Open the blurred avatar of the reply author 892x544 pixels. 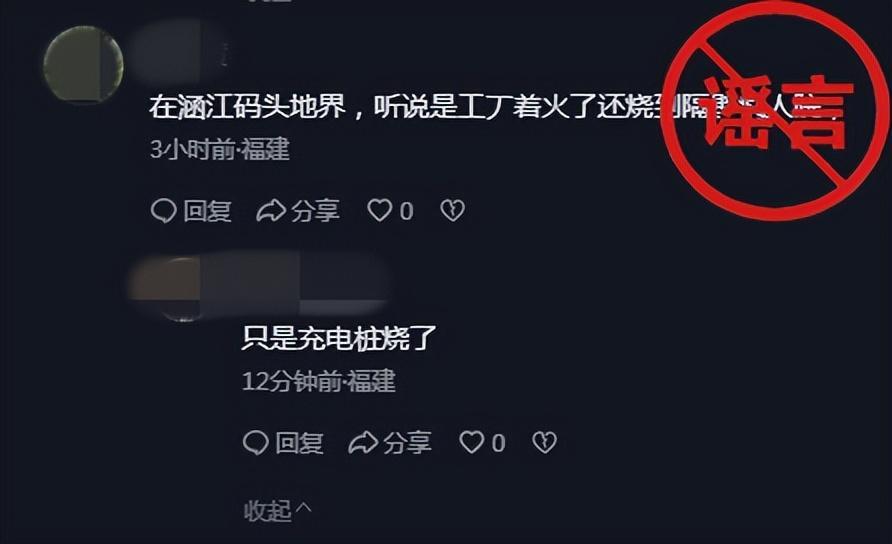pos(179,289)
